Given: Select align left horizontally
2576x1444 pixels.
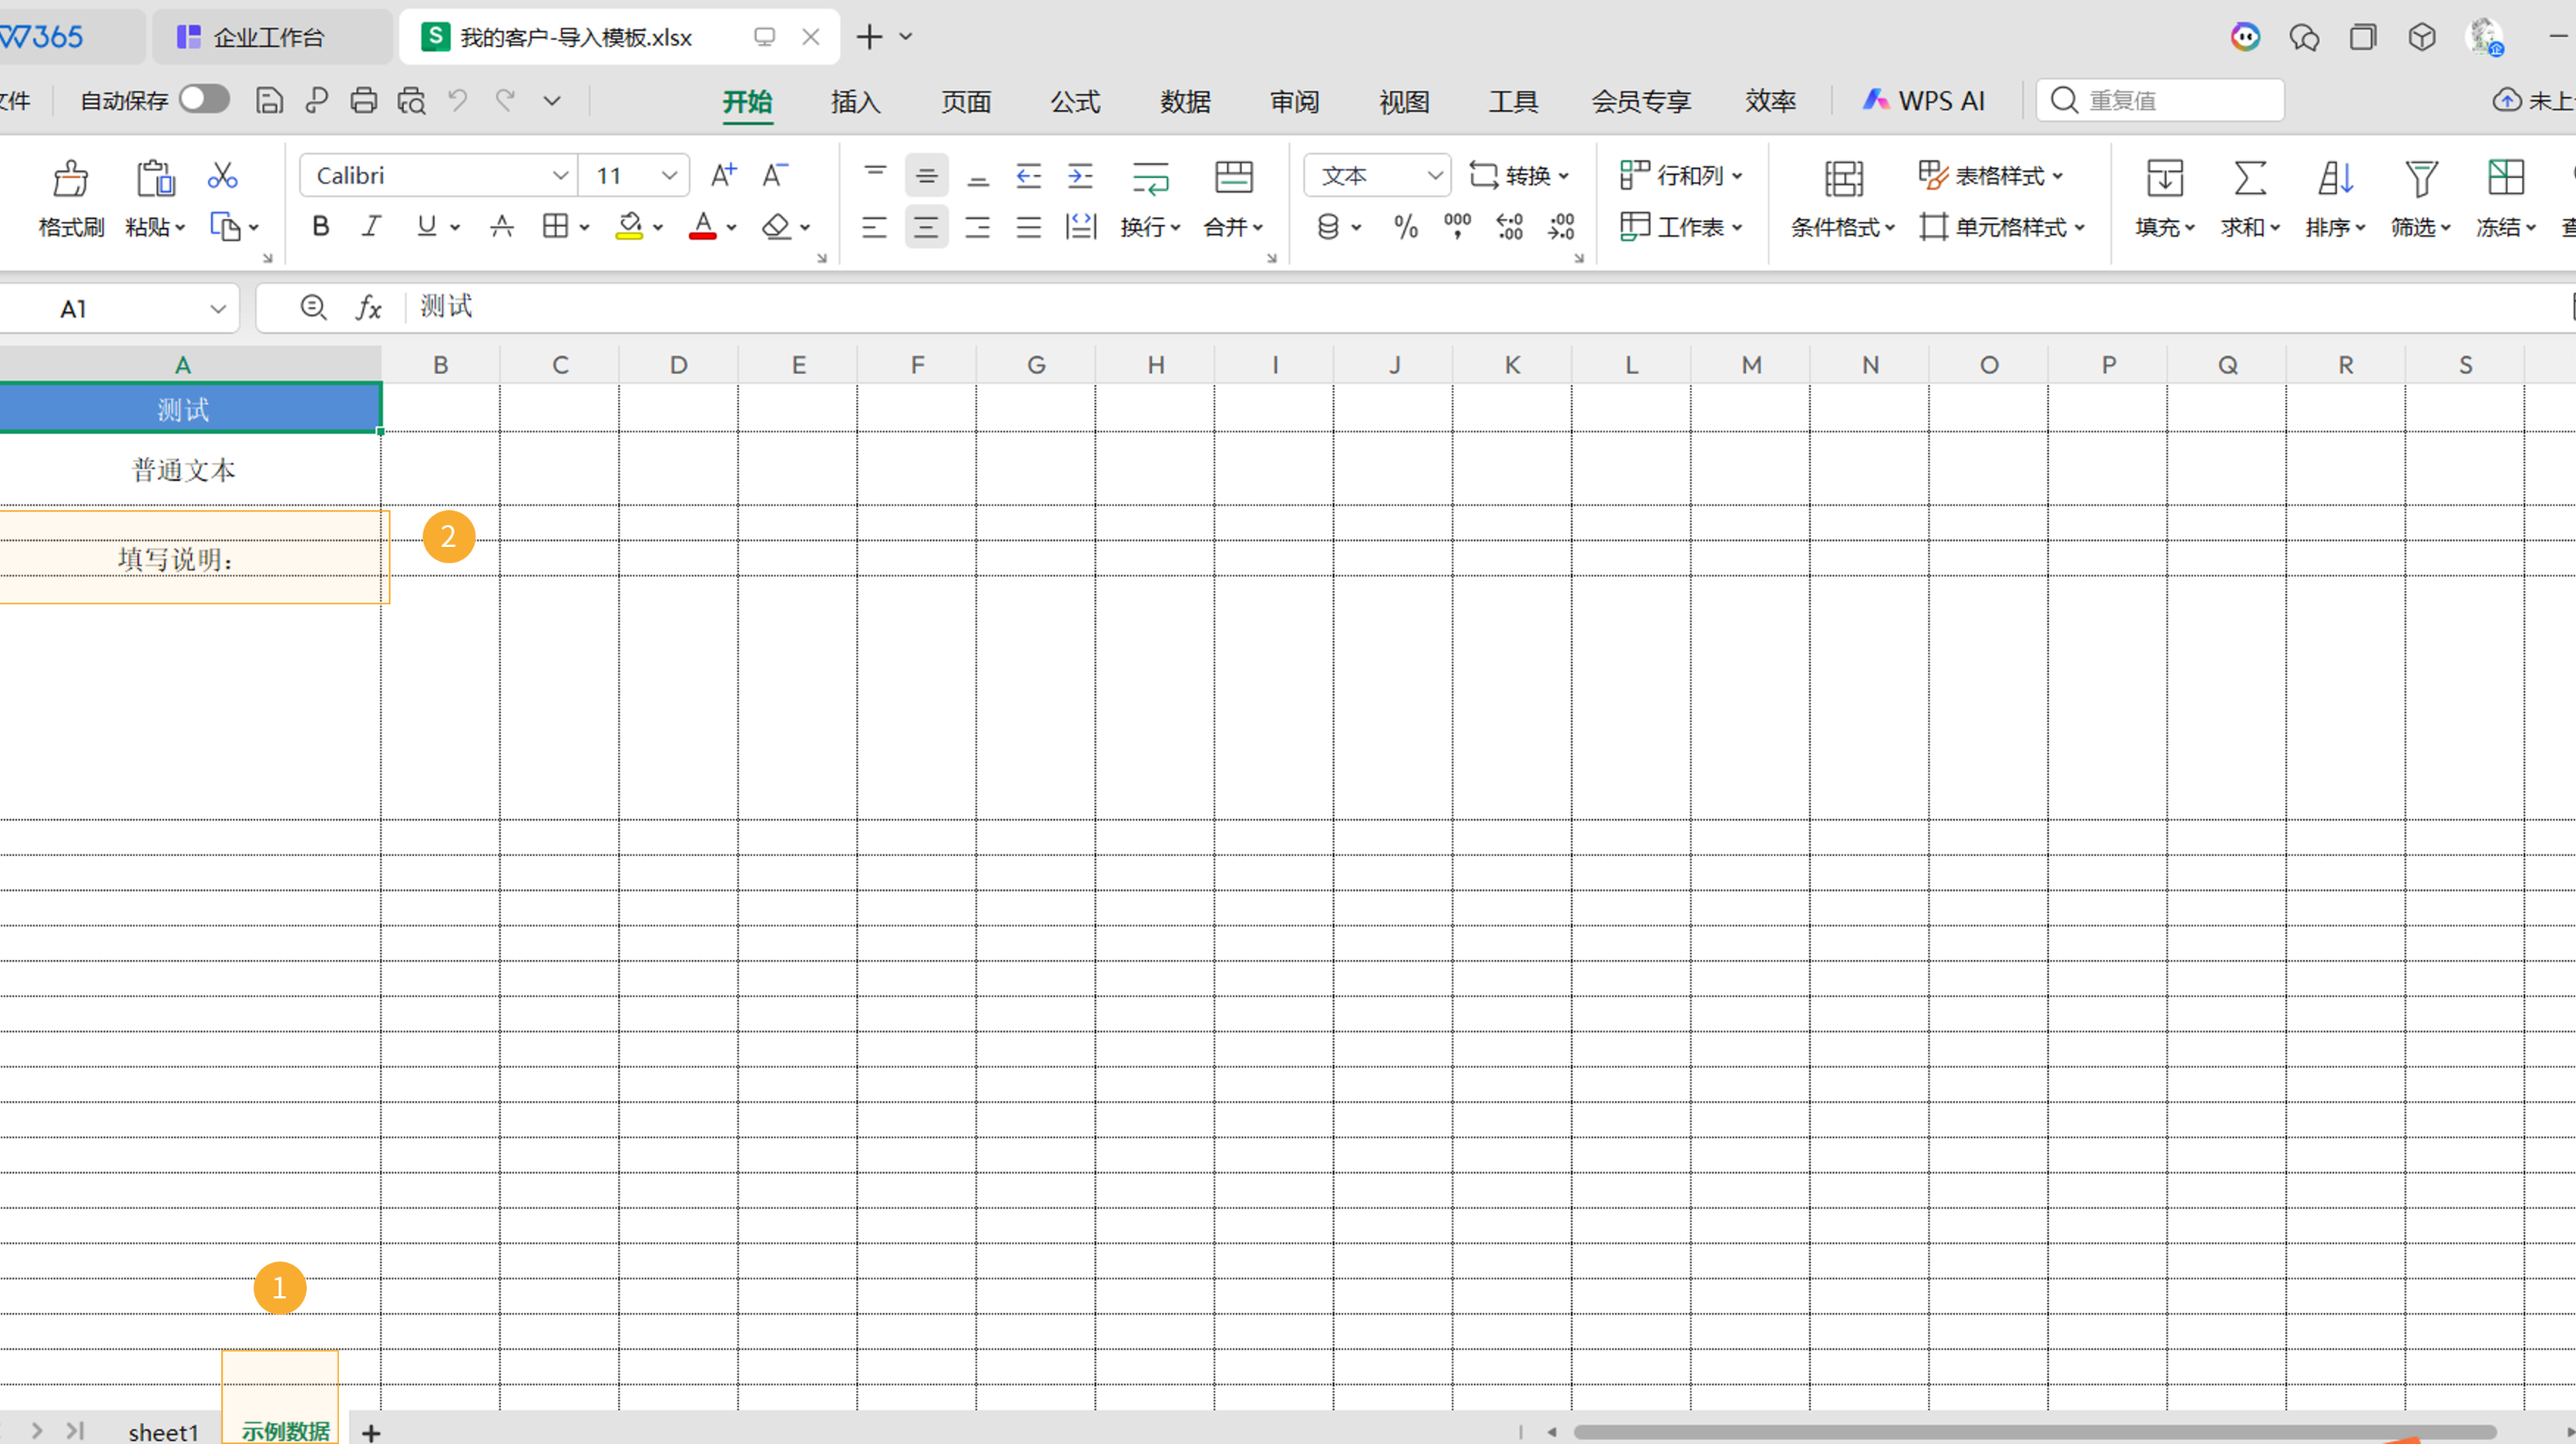Looking at the screenshot, I should [875, 227].
